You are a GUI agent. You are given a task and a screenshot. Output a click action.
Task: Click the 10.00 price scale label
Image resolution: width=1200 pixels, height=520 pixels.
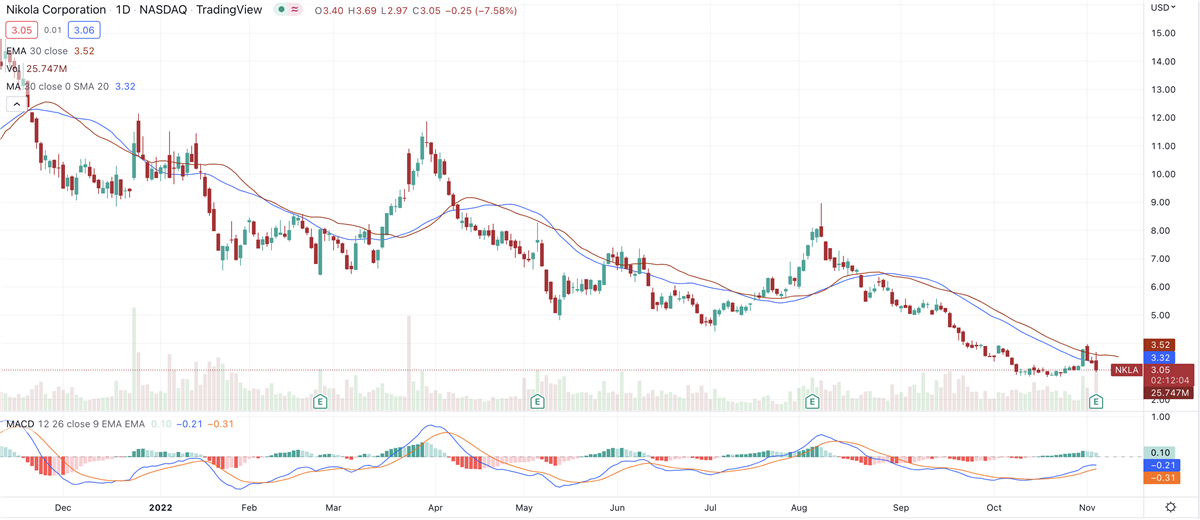tap(1161, 174)
